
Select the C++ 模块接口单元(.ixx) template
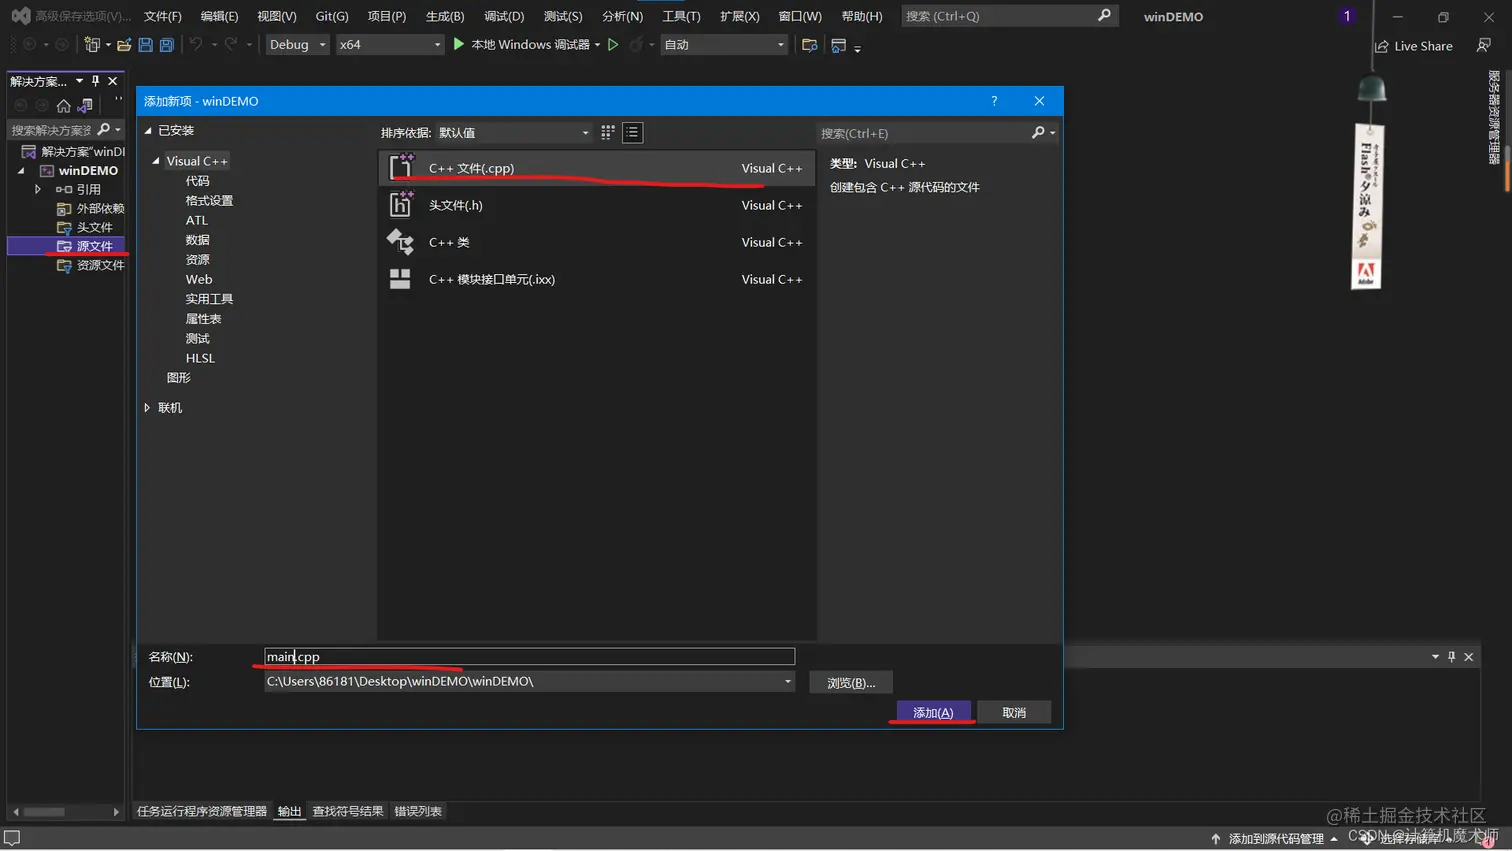[x=597, y=279]
